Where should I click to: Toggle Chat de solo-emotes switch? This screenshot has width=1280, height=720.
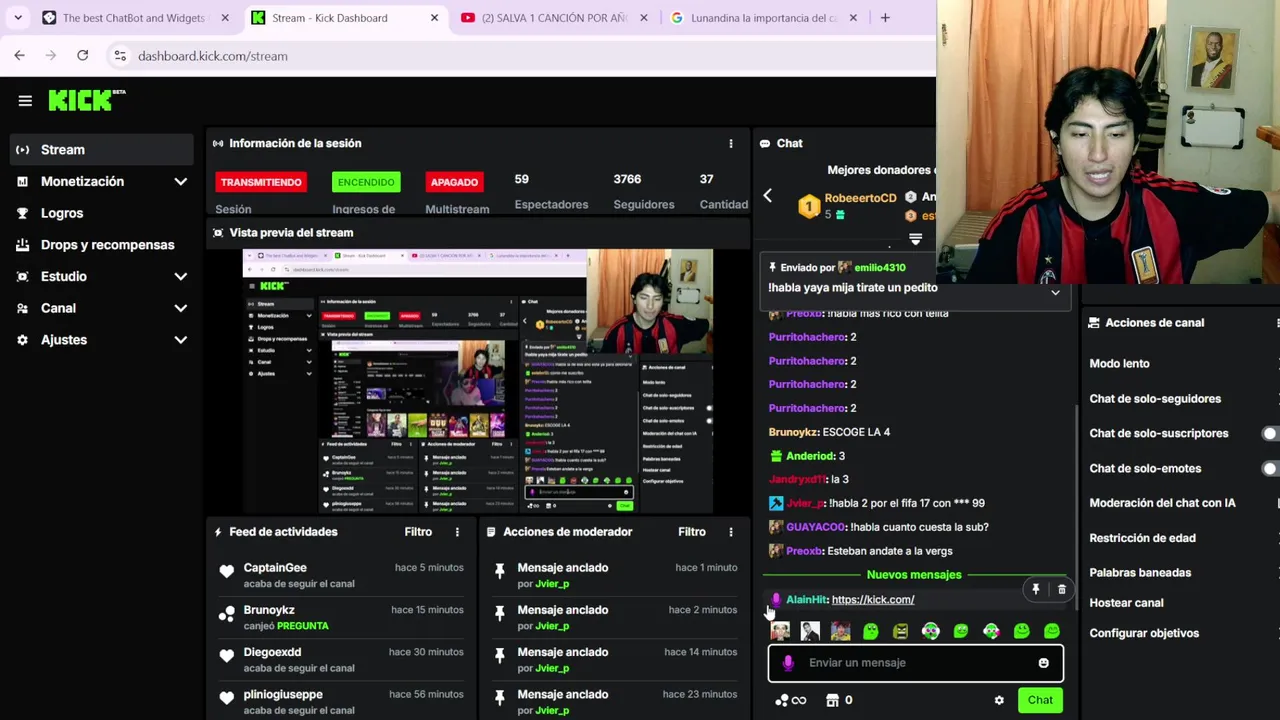pos(1271,469)
